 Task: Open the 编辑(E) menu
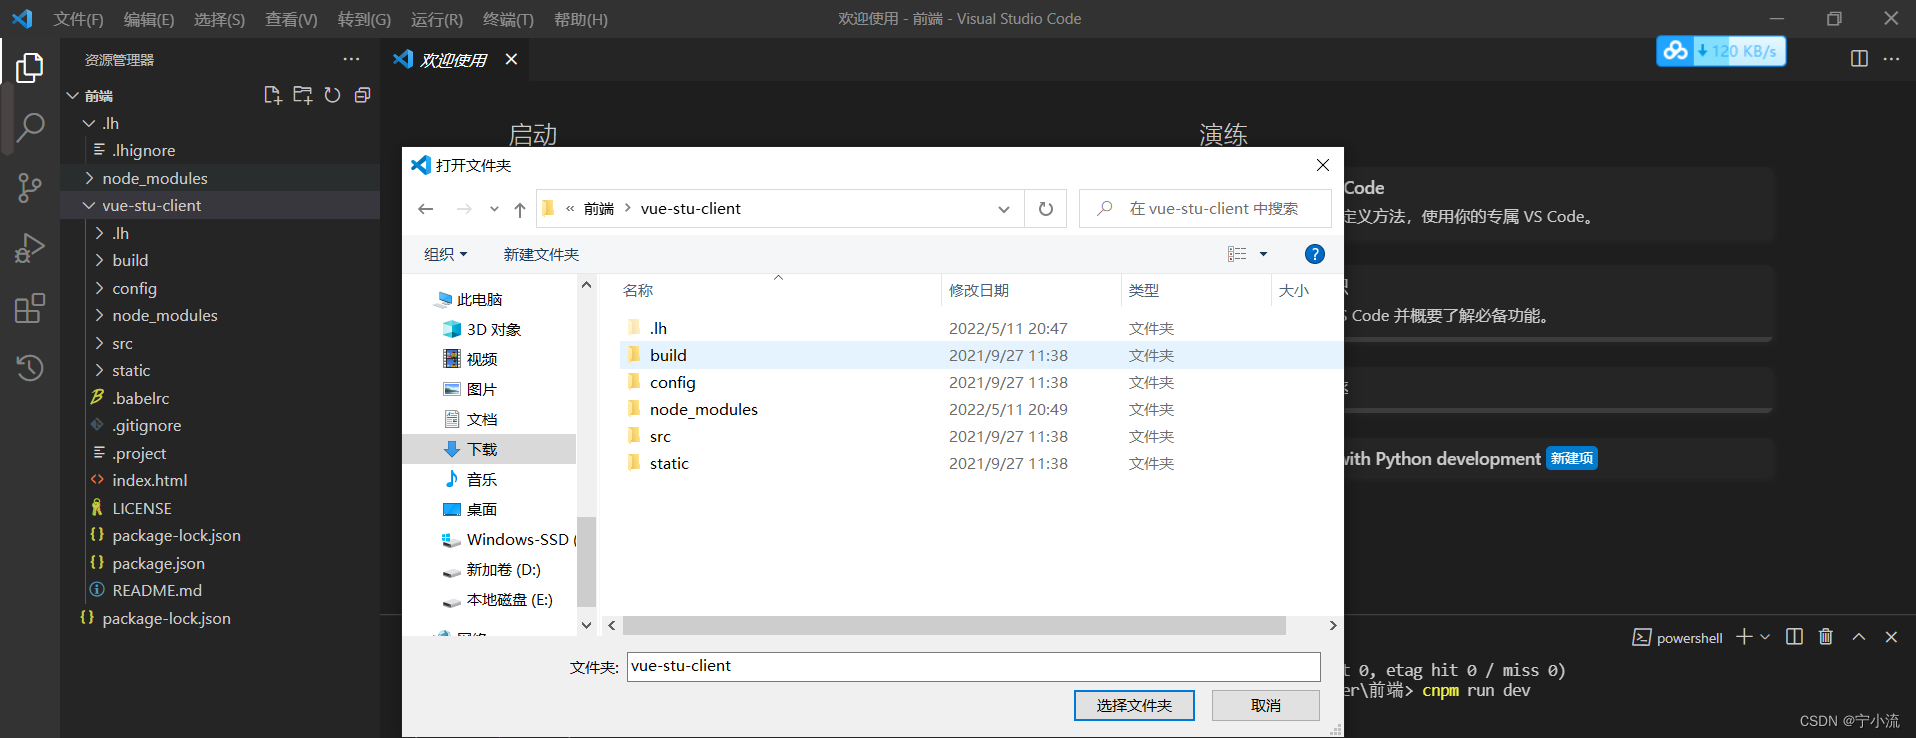pyautogui.click(x=149, y=19)
